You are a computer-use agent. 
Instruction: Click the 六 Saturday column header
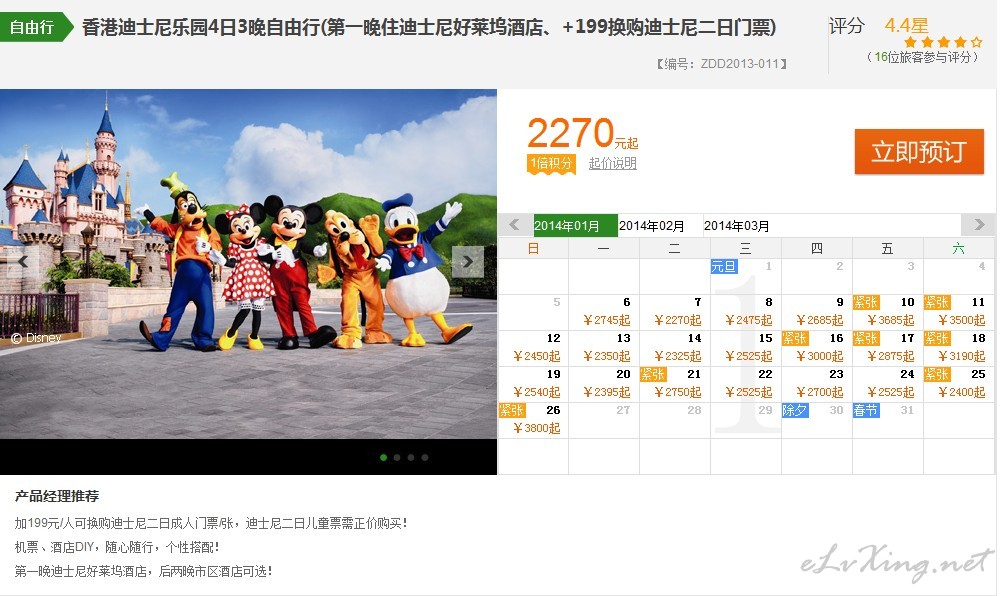coord(959,248)
